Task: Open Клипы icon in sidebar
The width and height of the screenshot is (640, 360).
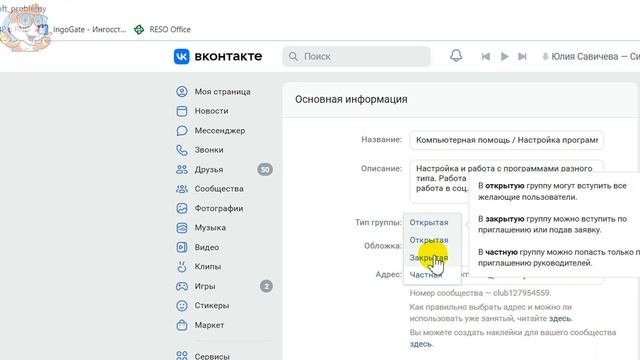Action: tap(182, 267)
